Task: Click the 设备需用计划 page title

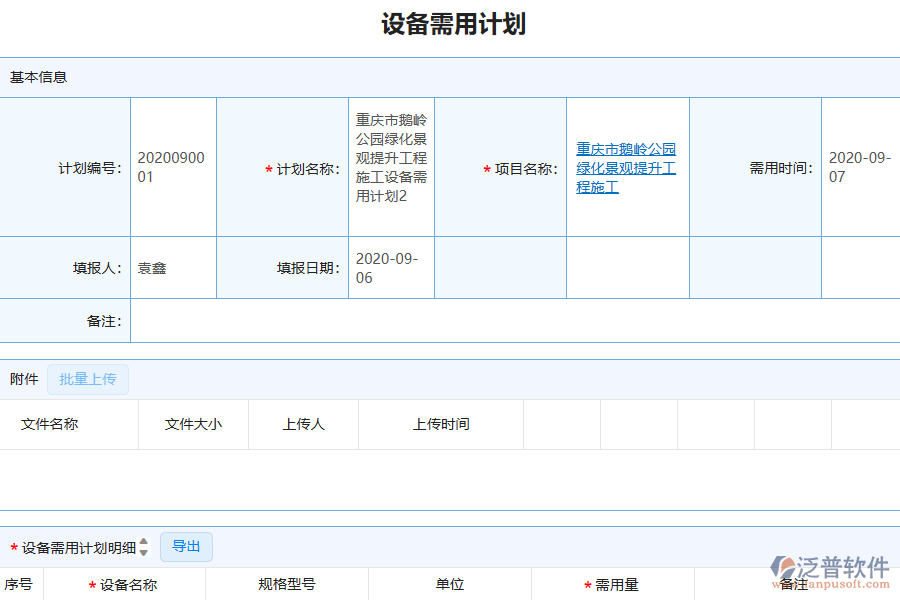Action: (450, 24)
